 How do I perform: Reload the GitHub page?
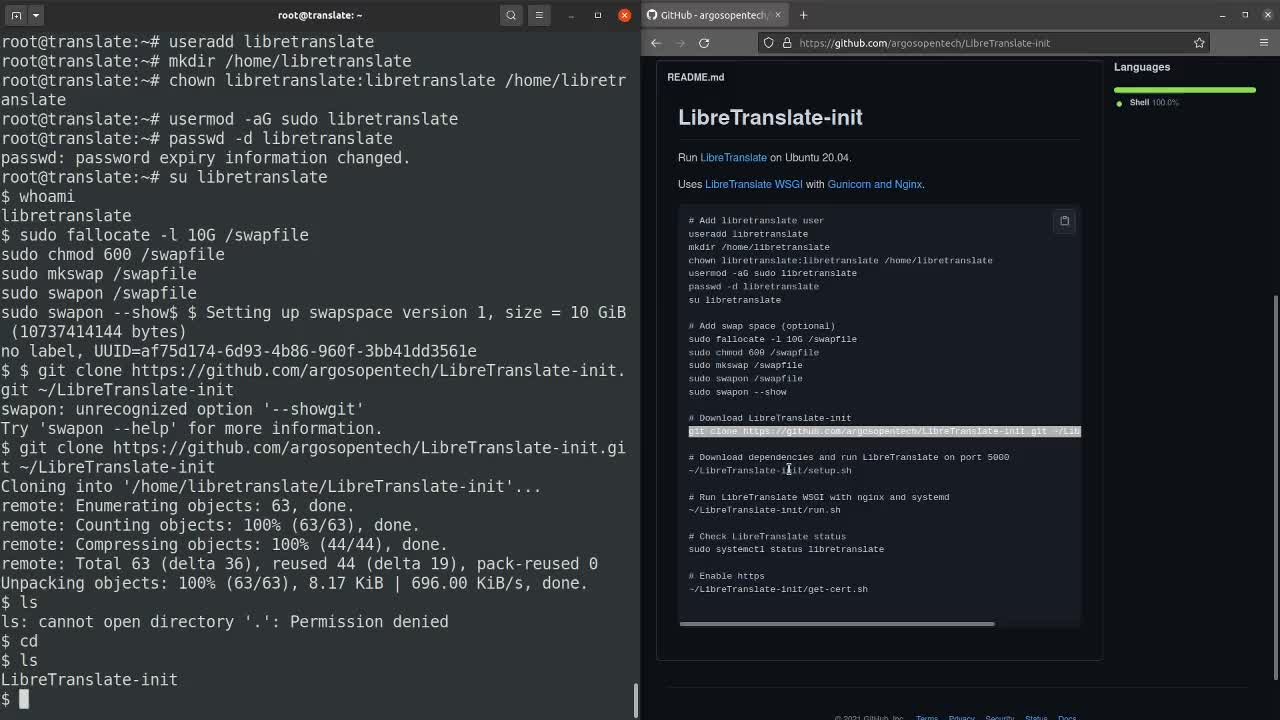(x=704, y=43)
